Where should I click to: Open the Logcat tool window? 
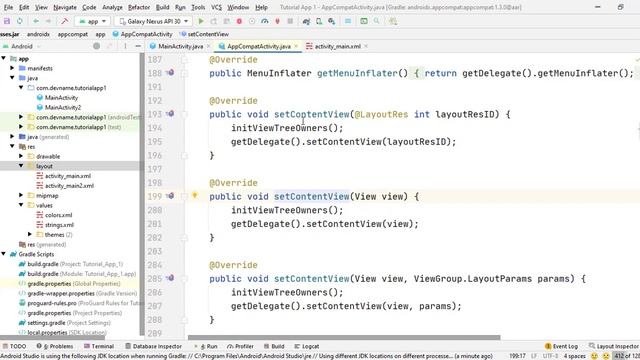pos(307,346)
